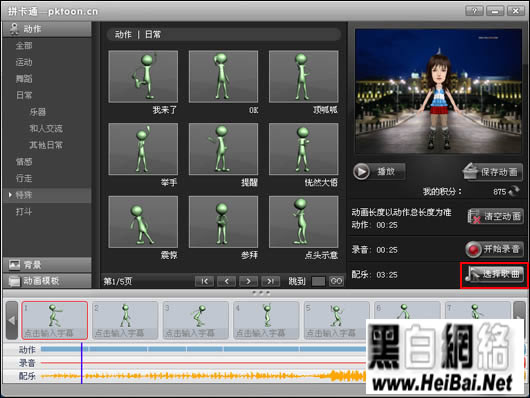Minimize the 拼卡通 window

(495, 11)
